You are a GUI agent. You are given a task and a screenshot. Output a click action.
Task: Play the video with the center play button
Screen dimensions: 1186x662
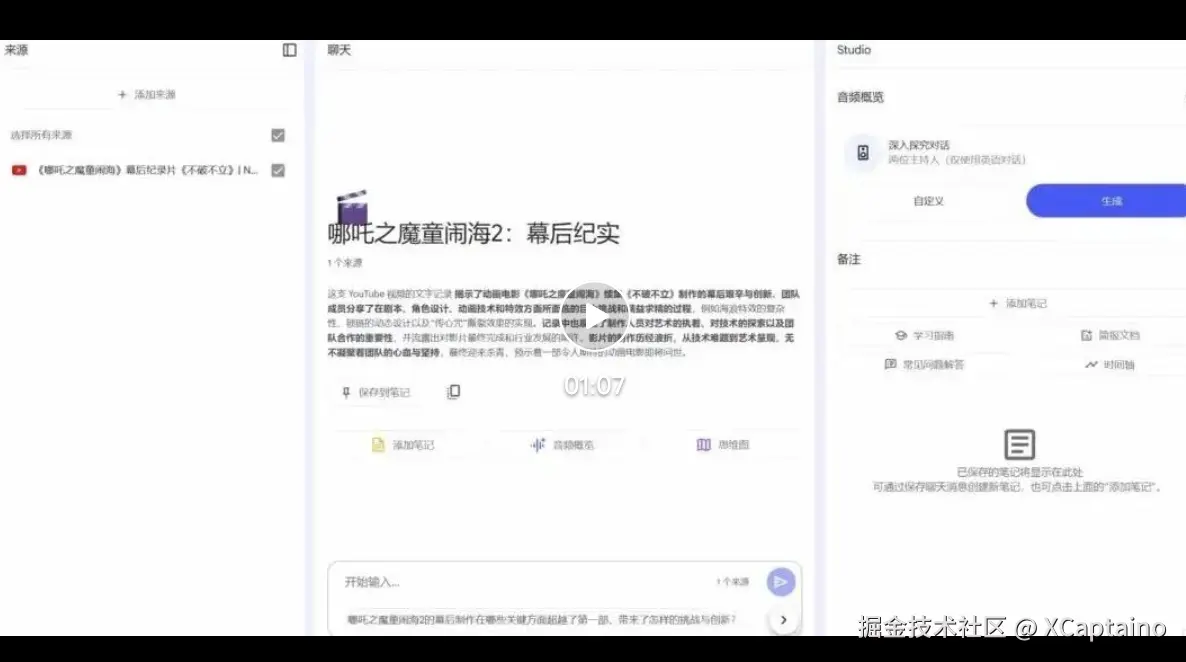coord(595,315)
